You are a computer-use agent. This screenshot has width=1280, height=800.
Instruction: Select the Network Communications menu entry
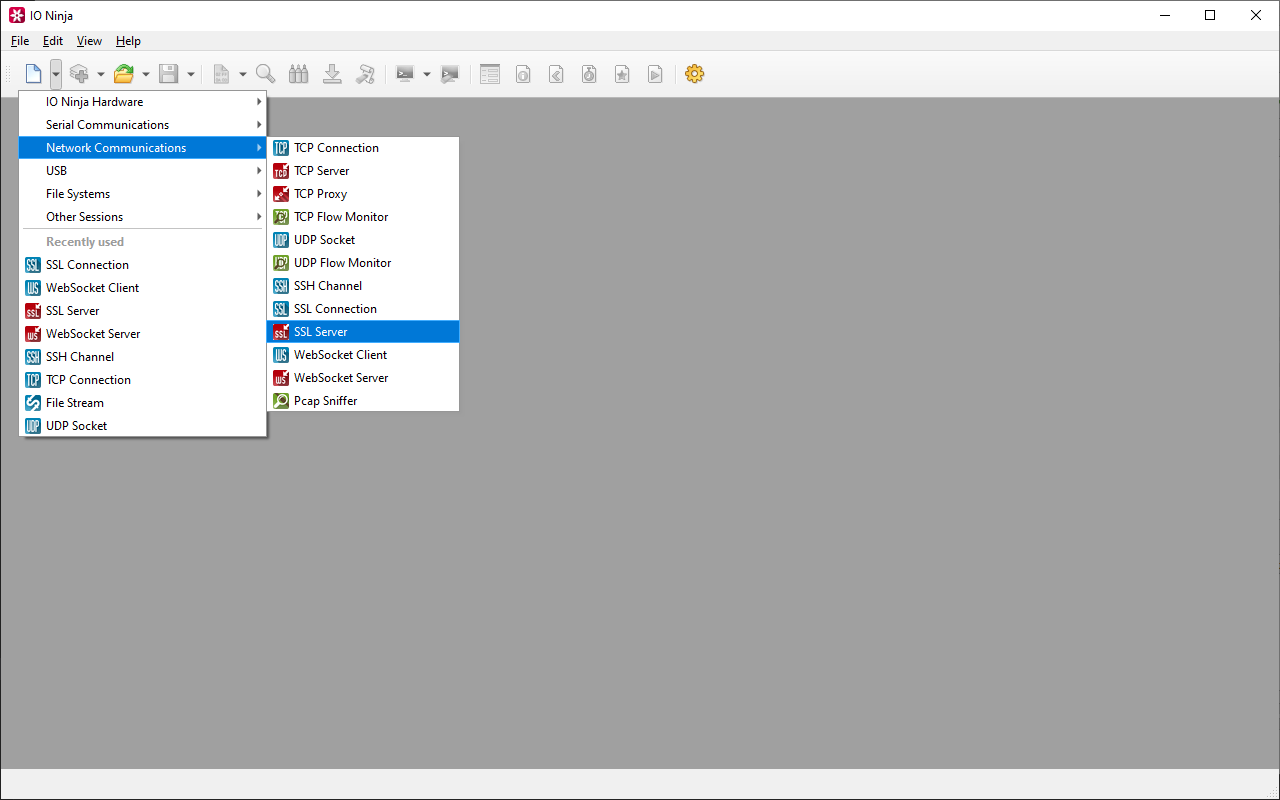point(143,148)
